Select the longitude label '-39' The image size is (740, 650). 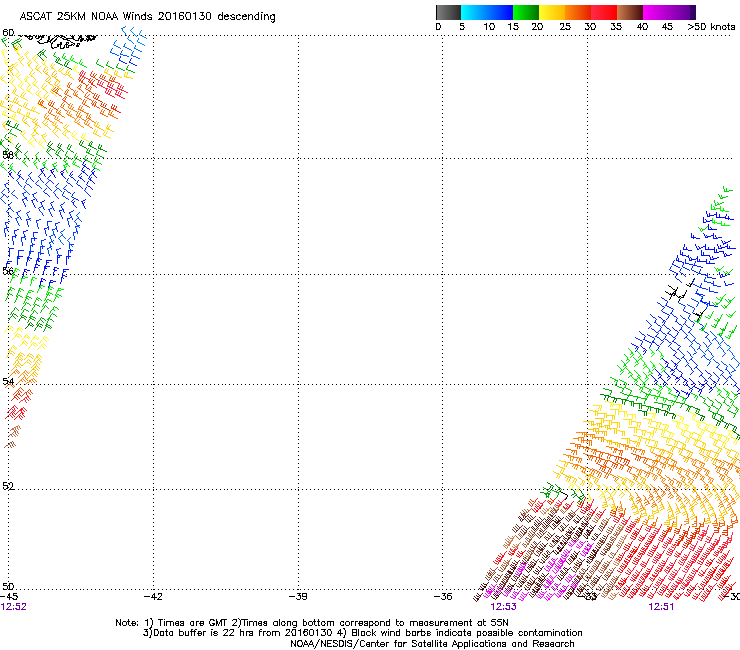(298, 596)
